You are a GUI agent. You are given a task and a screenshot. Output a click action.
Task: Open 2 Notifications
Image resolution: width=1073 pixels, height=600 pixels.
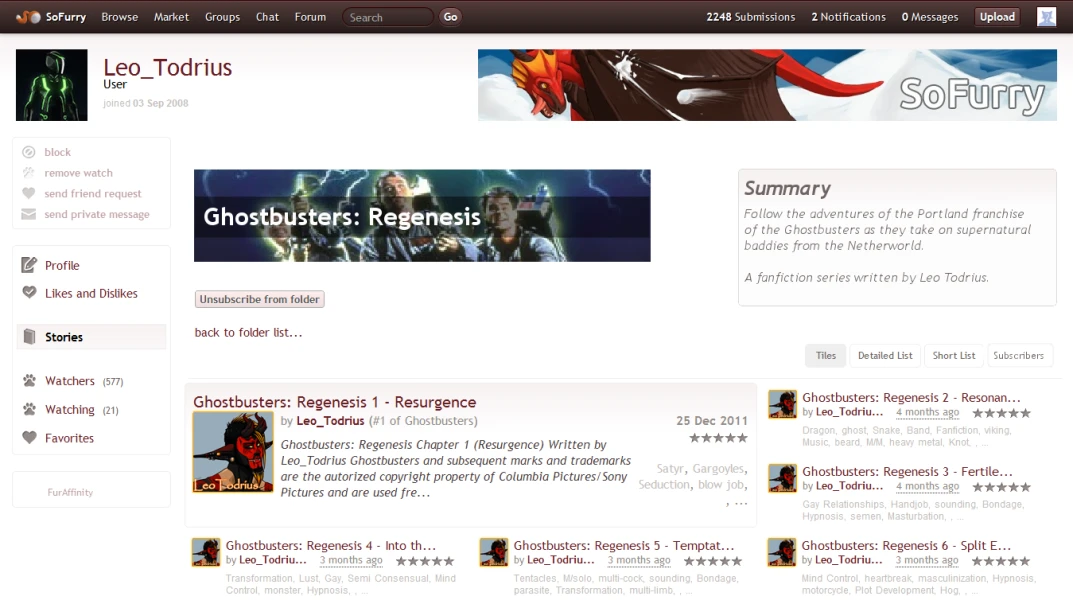tap(849, 17)
